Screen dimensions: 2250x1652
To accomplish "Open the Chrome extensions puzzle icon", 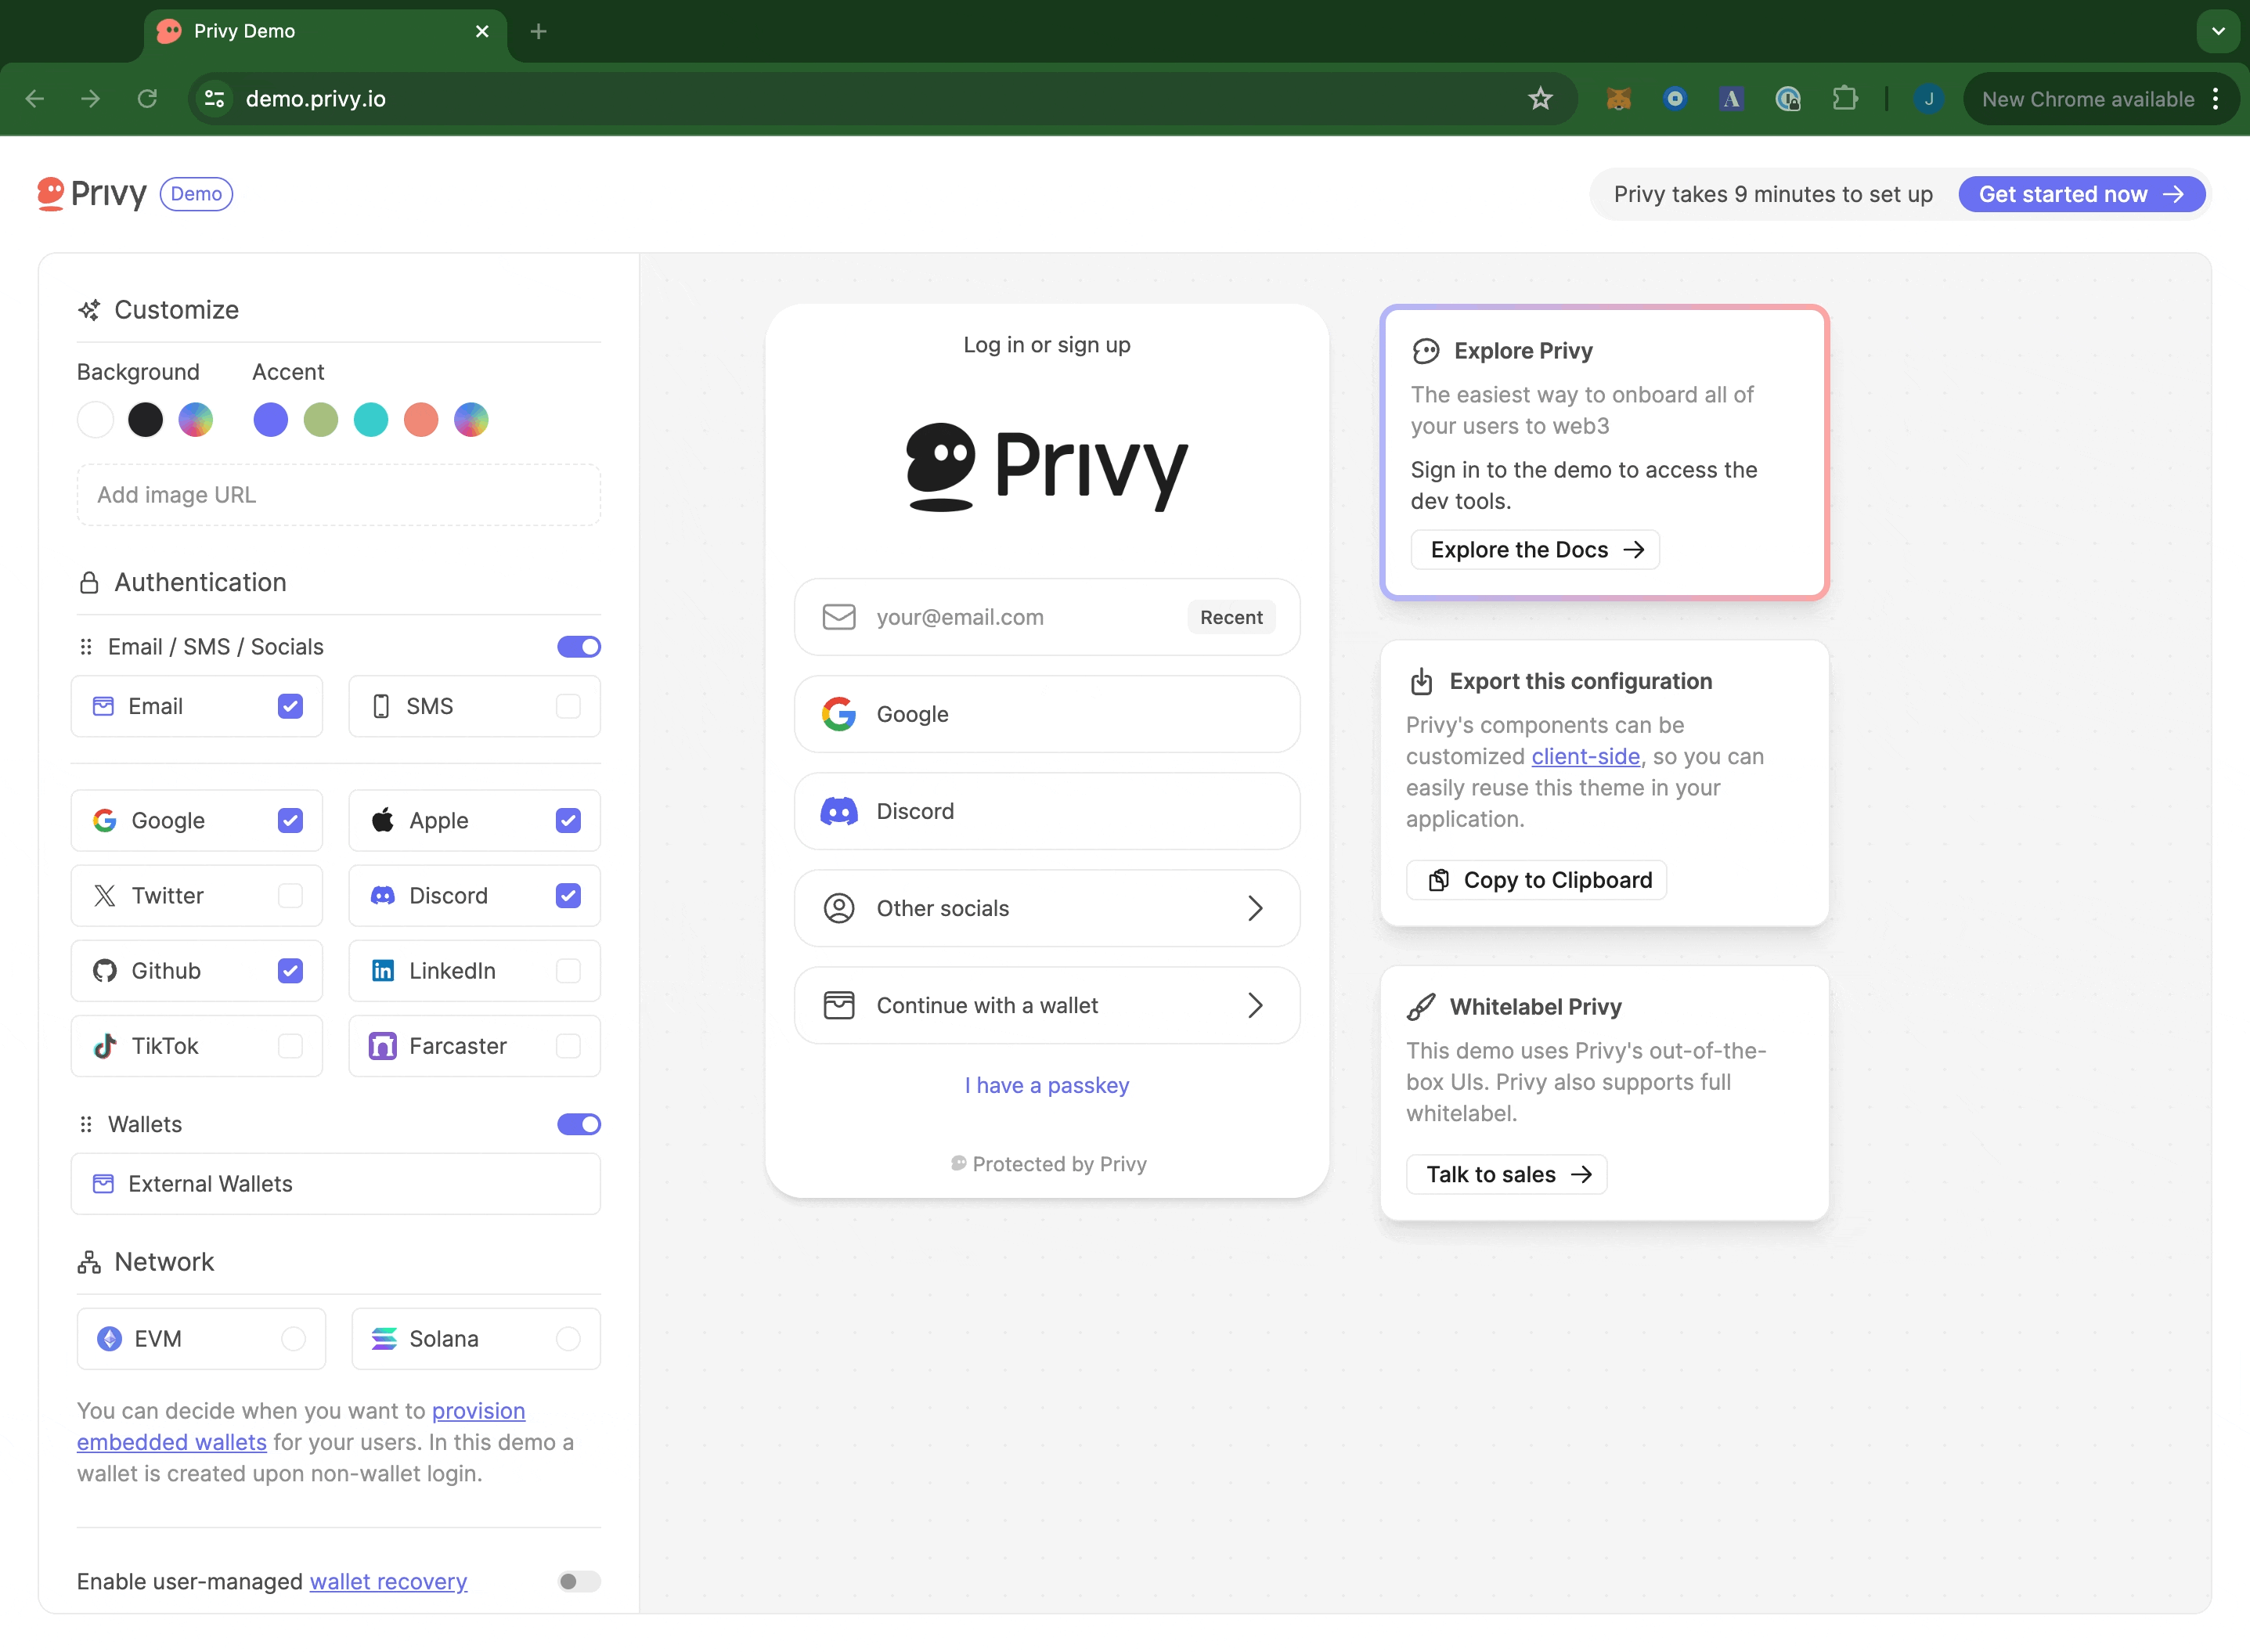I will (x=1844, y=98).
